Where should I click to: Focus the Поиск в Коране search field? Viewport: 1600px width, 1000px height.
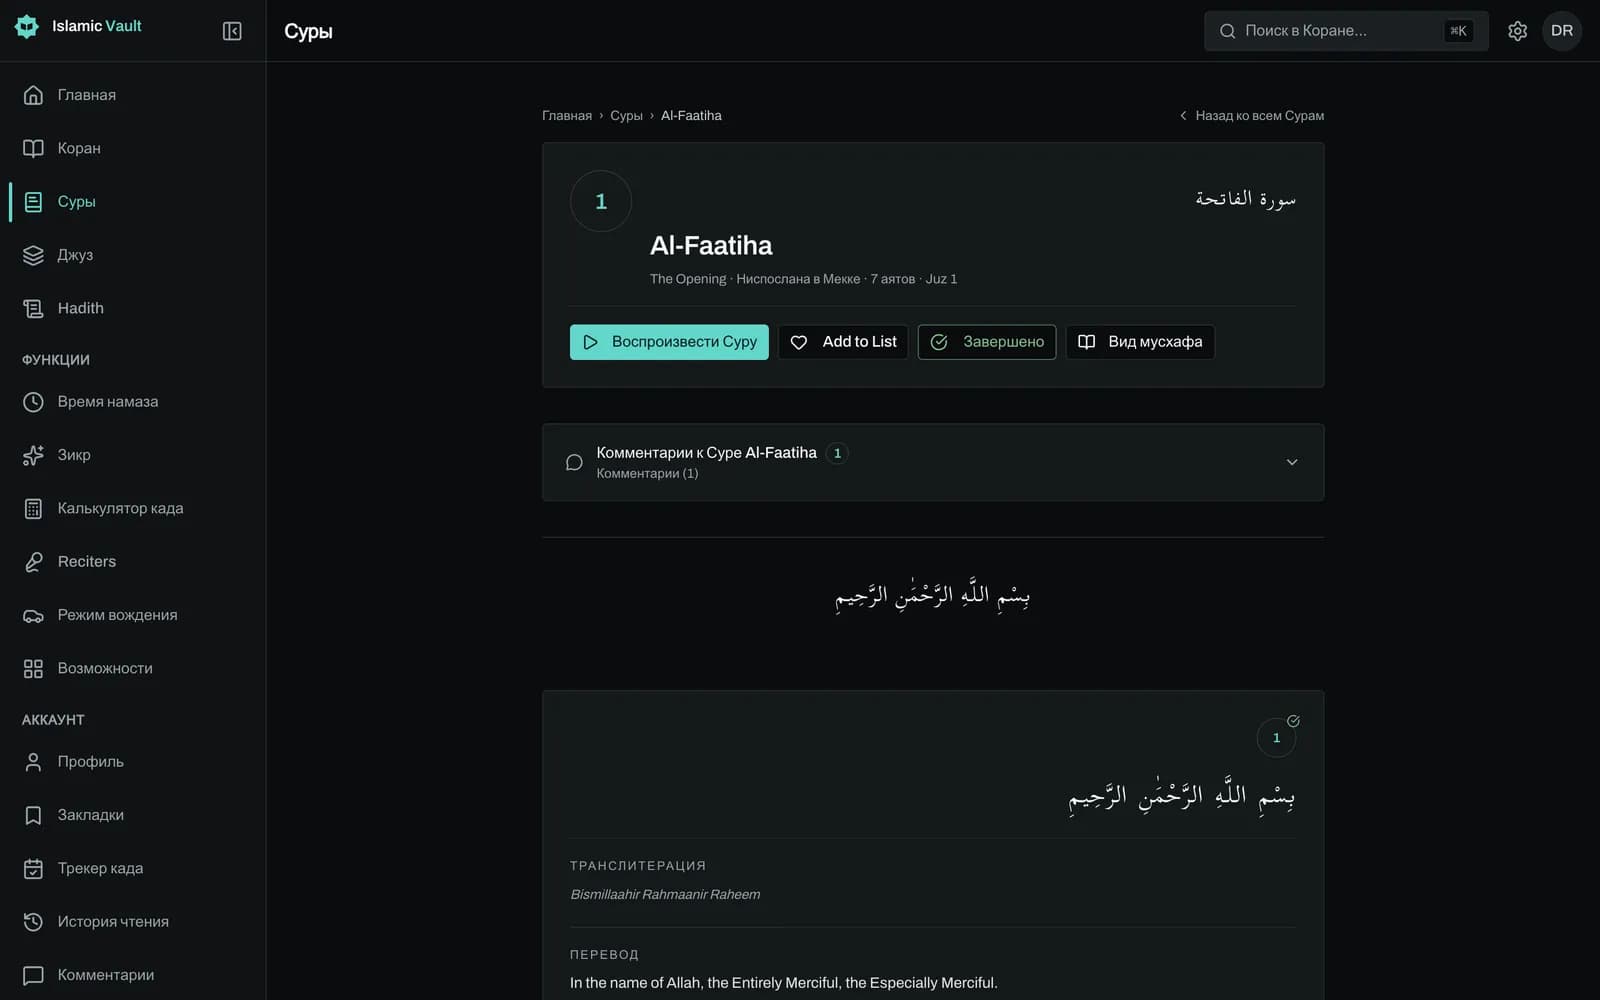[1346, 31]
